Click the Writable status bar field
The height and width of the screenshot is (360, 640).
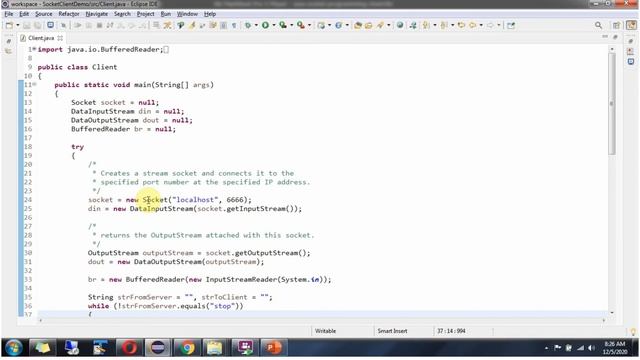325,331
